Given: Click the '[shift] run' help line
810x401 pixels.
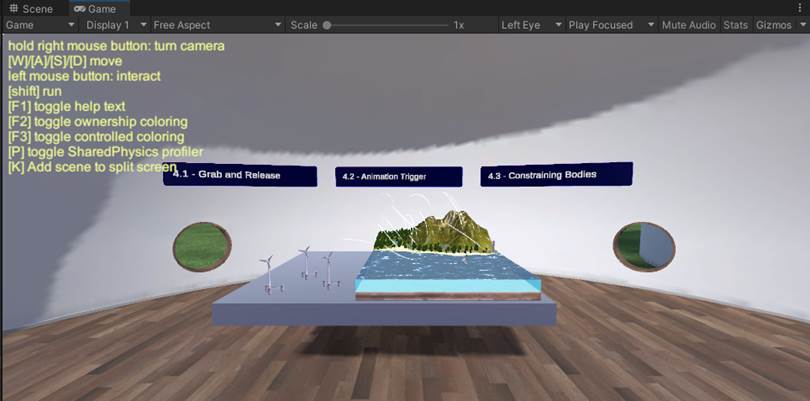Looking at the screenshot, I should click(x=35, y=91).
